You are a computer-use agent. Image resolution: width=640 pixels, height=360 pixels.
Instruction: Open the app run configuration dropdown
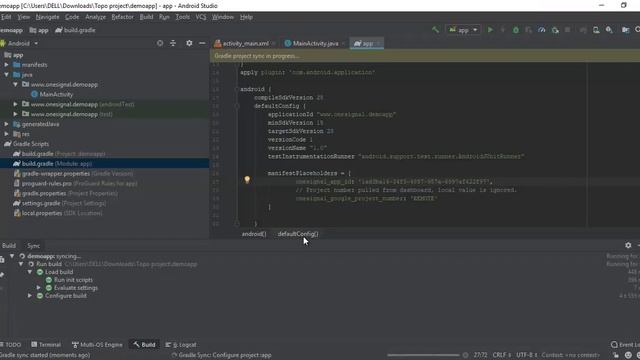[x=463, y=30]
